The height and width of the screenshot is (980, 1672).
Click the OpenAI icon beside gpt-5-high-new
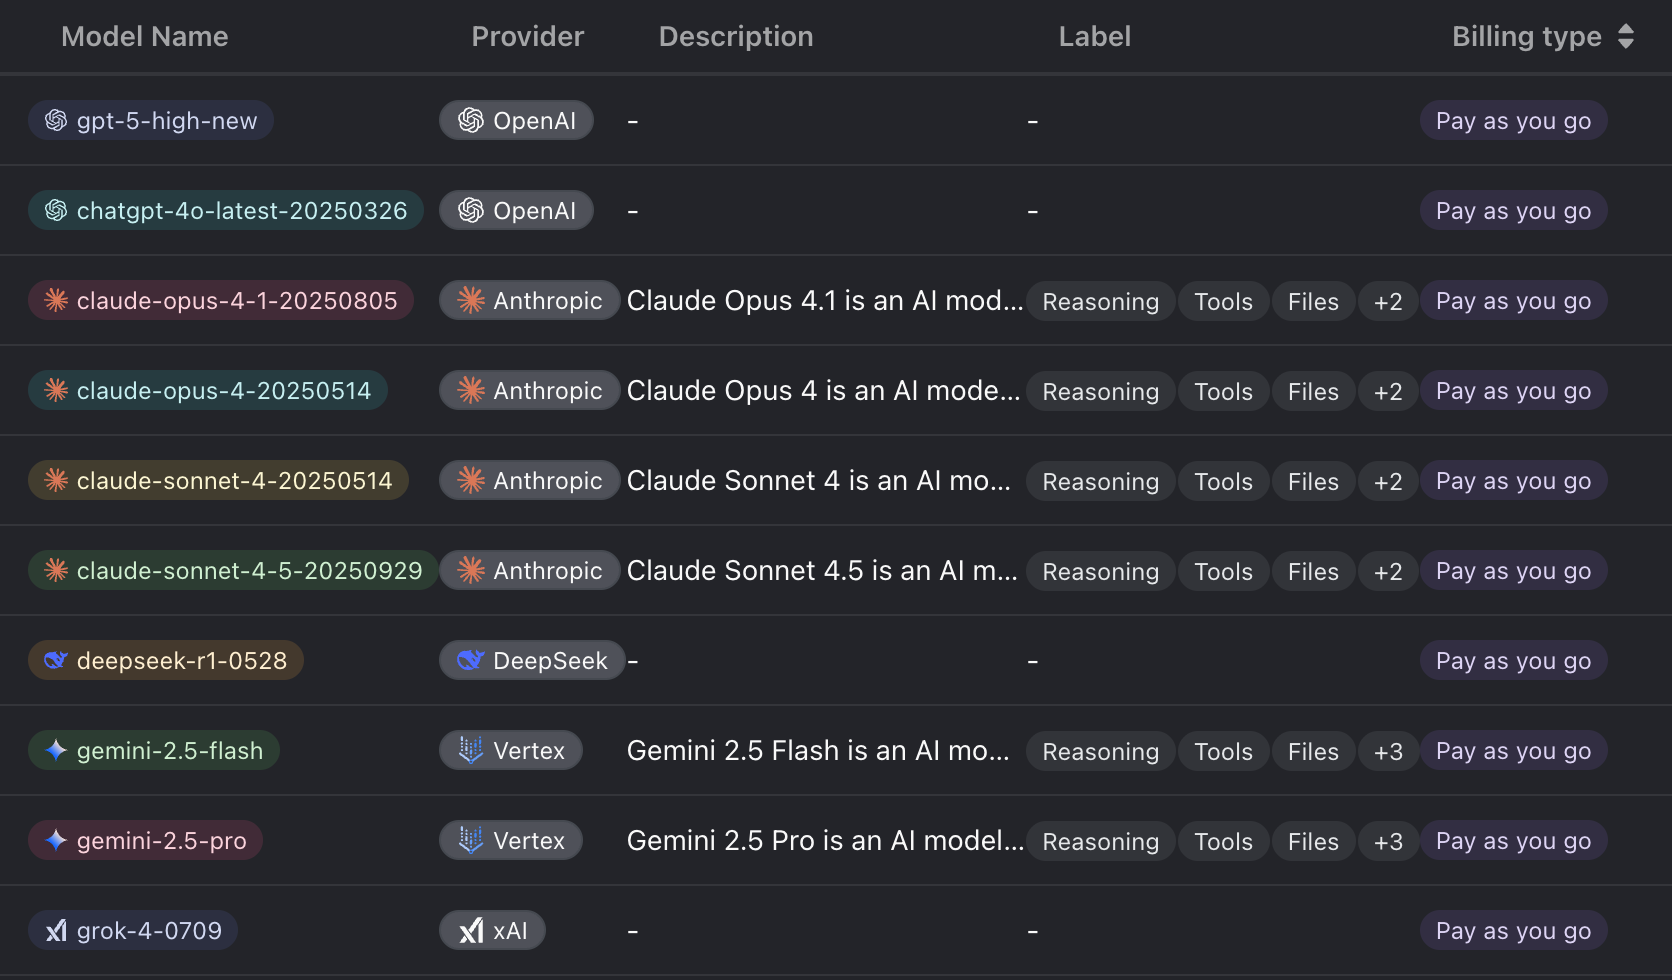pyautogui.click(x=56, y=121)
